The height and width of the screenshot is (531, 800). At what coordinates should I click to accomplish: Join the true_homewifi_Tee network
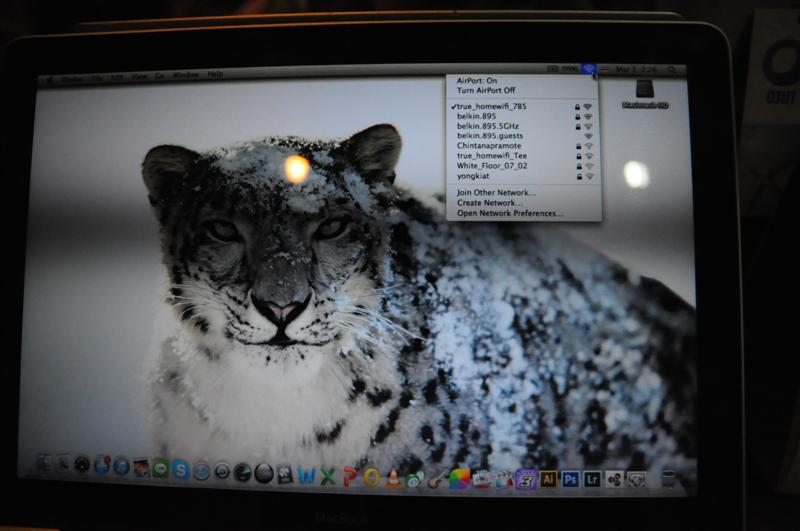click(523, 156)
